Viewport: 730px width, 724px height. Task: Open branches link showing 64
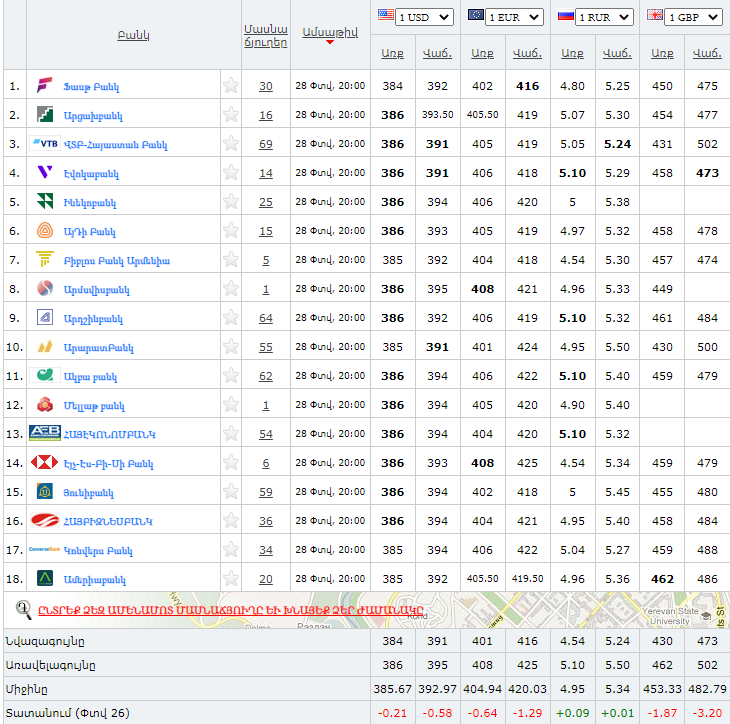[266, 318]
